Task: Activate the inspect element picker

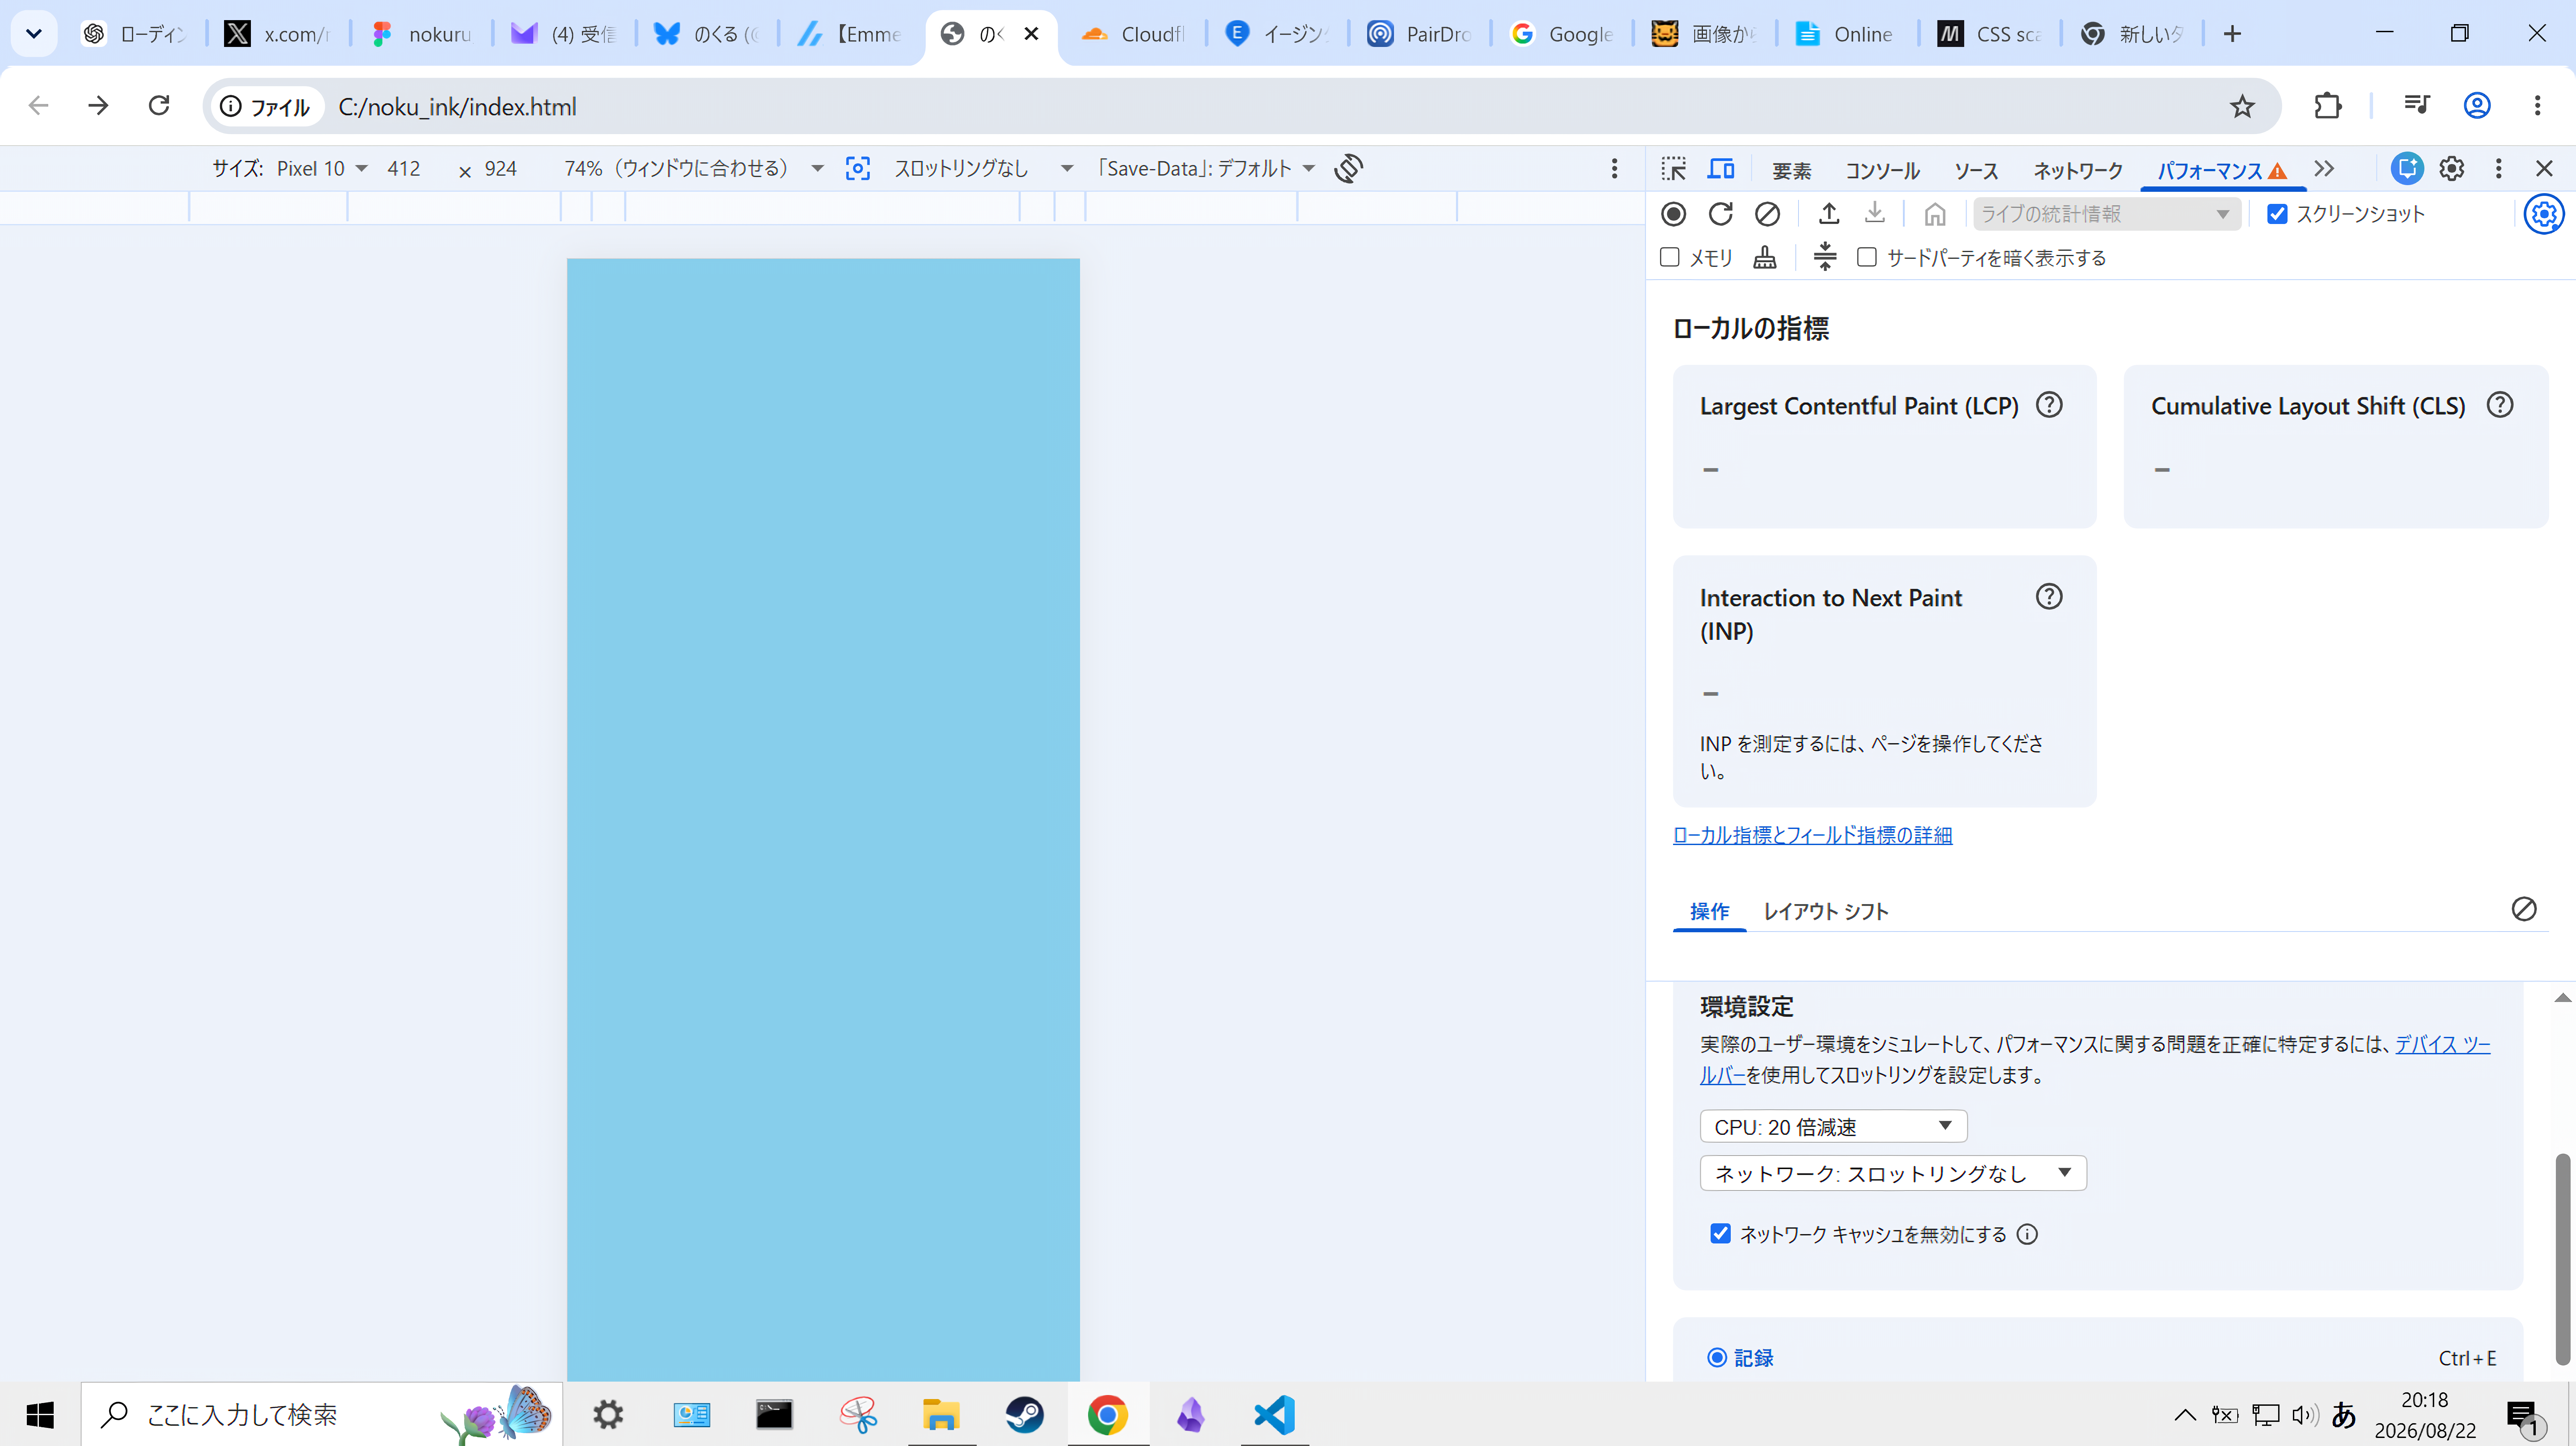Action: pos(1673,169)
